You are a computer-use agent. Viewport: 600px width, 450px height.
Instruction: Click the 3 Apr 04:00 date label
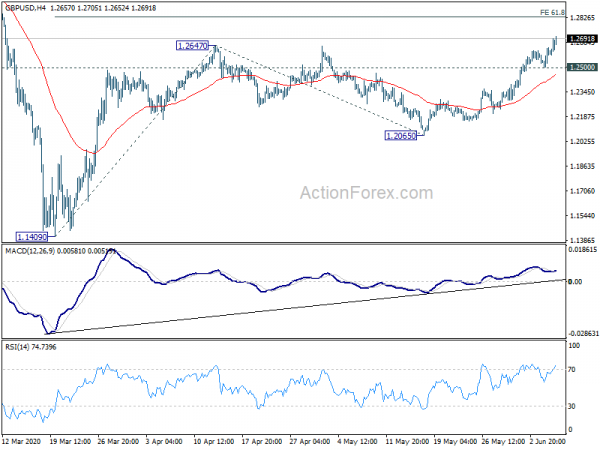pyautogui.click(x=165, y=441)
